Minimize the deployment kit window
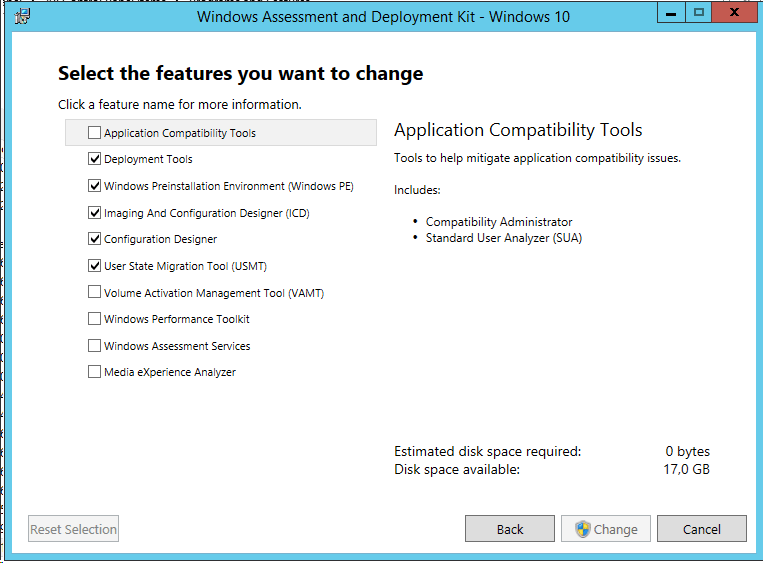763x563 pixels. [671, 12]
